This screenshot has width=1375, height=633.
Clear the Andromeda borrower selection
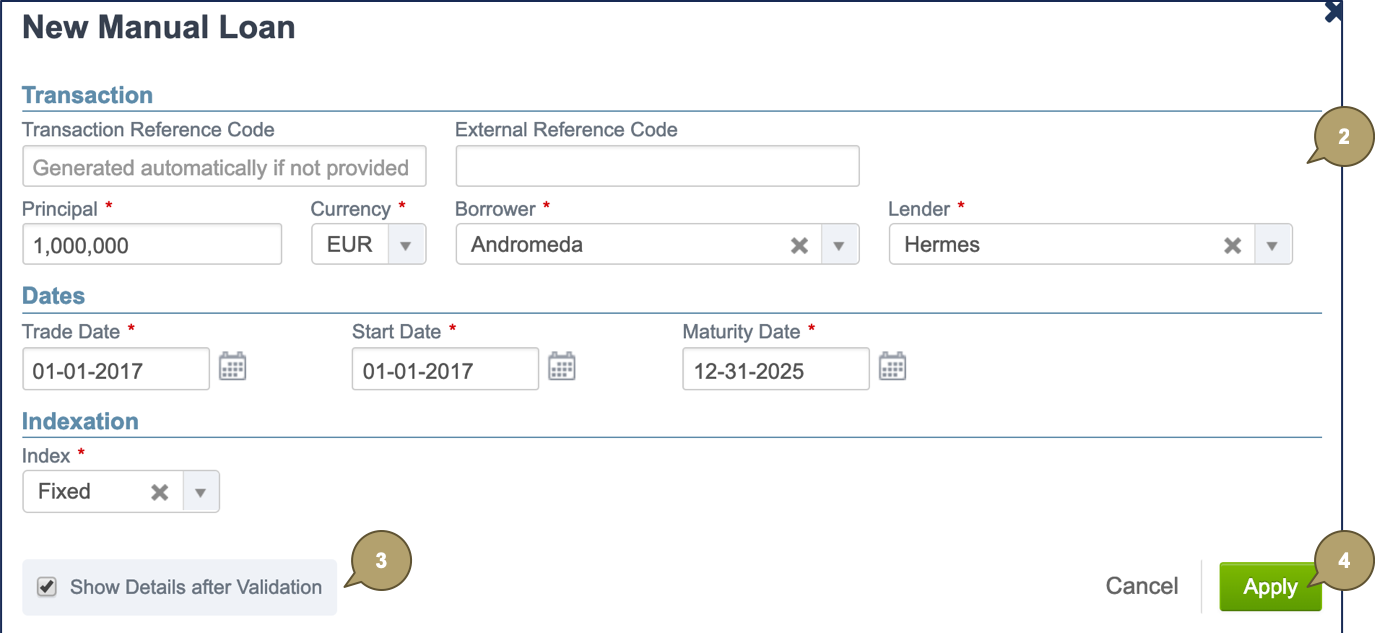(x=799, y=245)
